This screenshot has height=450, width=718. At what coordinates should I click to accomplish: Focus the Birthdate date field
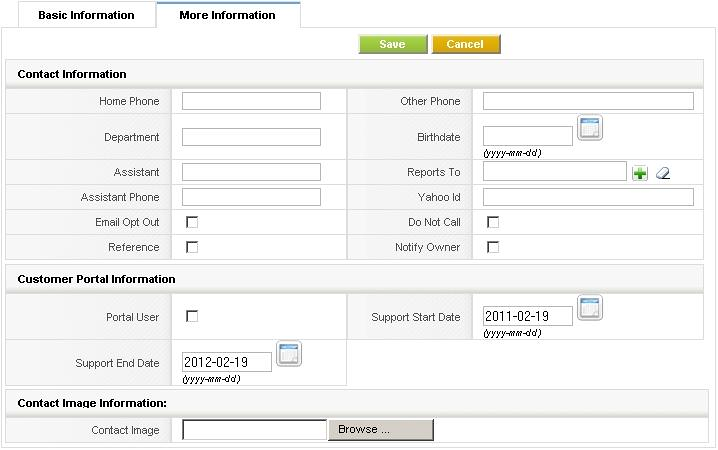pyautogui.click(x=528, y=136)
